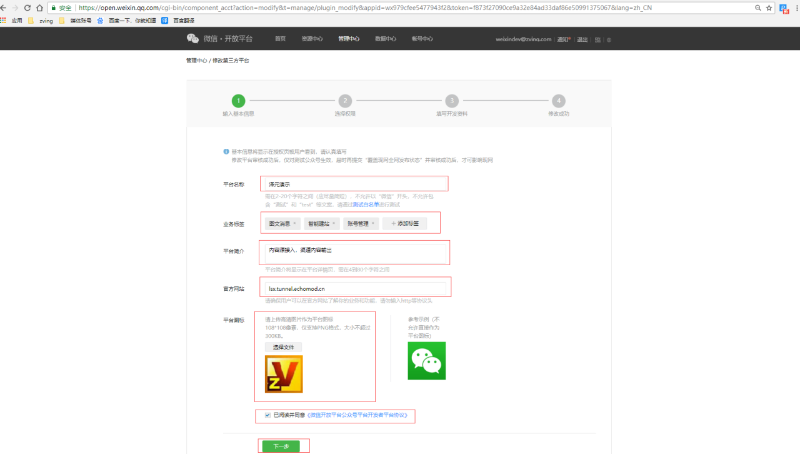Open 帐号中心 in the top navigation
800x454 pixels.
[422, 39]
